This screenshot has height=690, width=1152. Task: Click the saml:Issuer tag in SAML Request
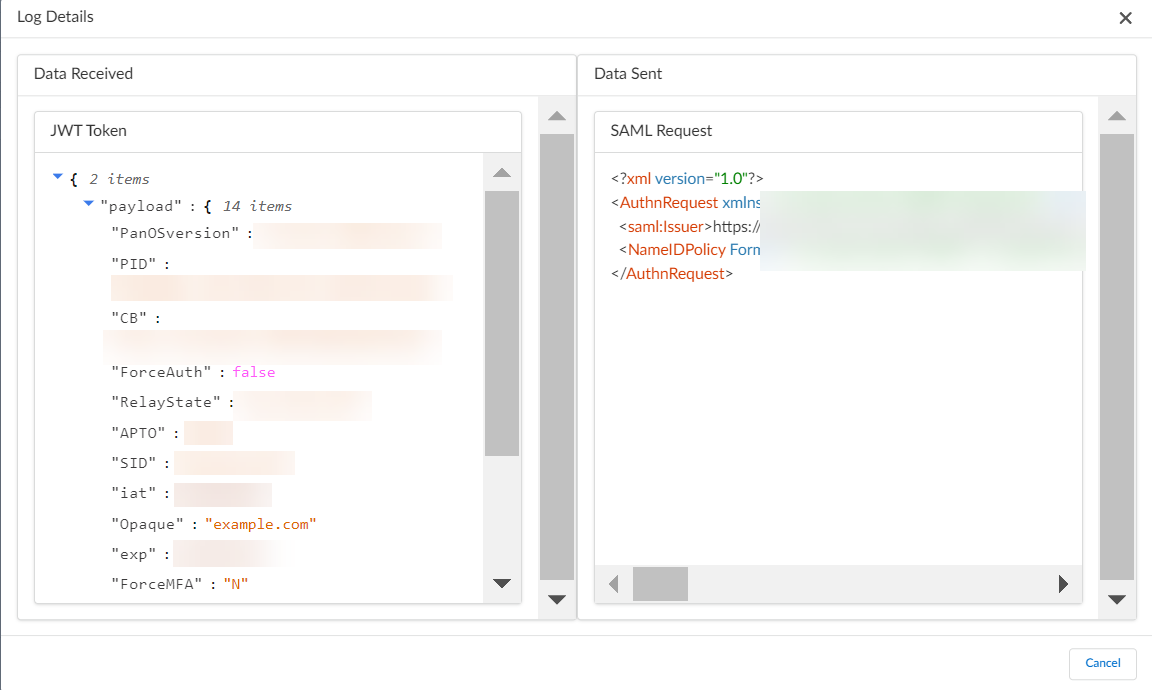click(665, 227)
